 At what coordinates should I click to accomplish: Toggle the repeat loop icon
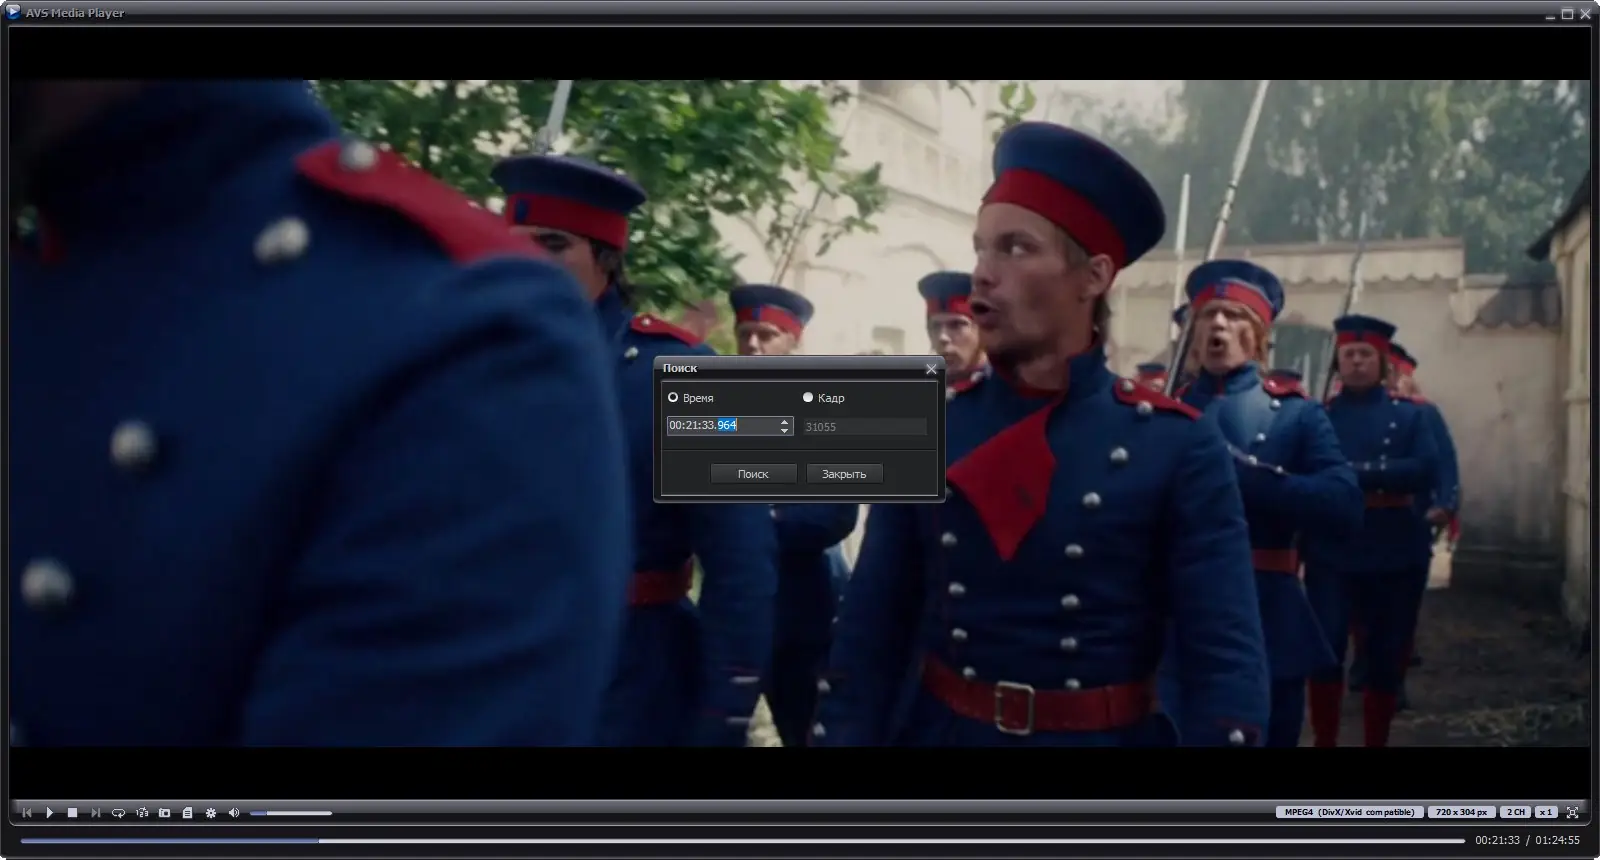(119, 813)
